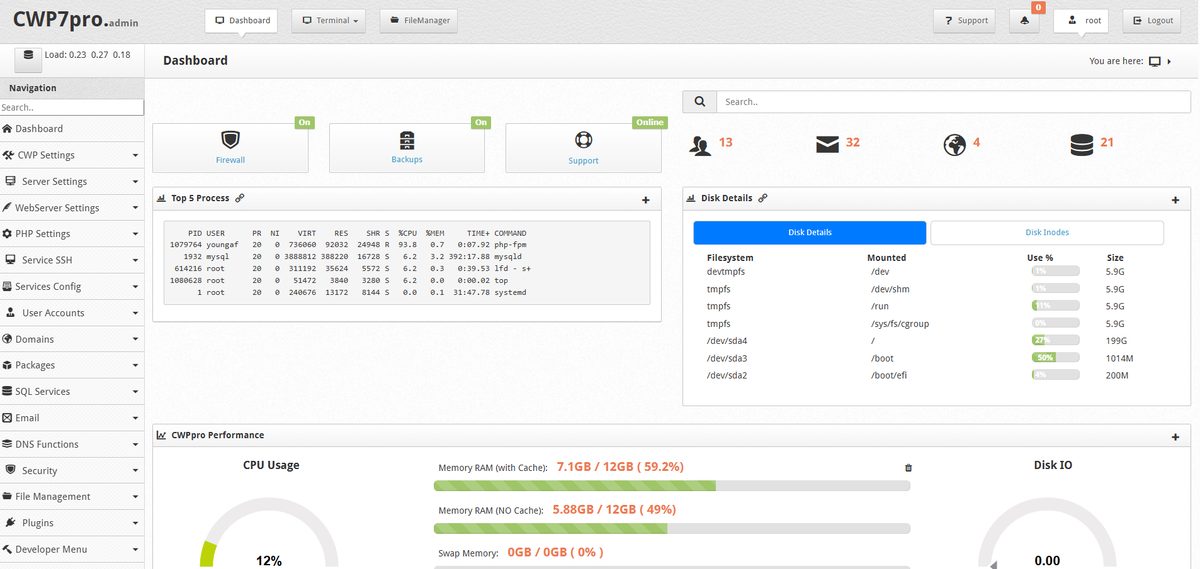Screen dimensions: 1200x569
Task: Click the CWP7pro admin logo
Action: (77, 20)
